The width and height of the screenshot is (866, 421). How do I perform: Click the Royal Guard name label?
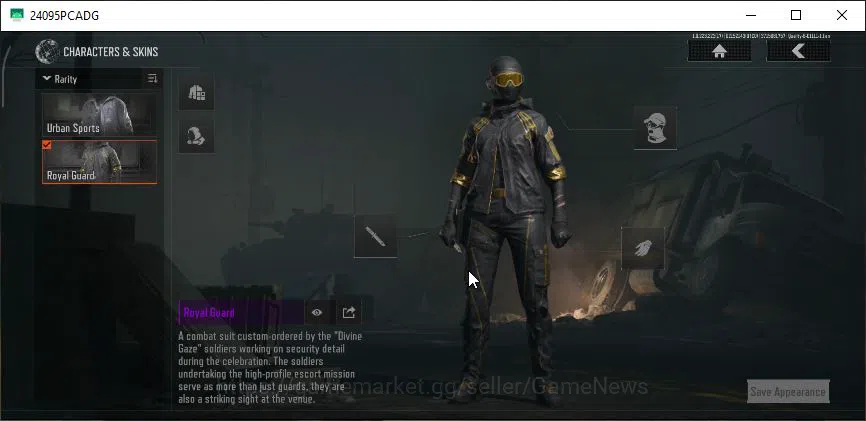point(209,313)
